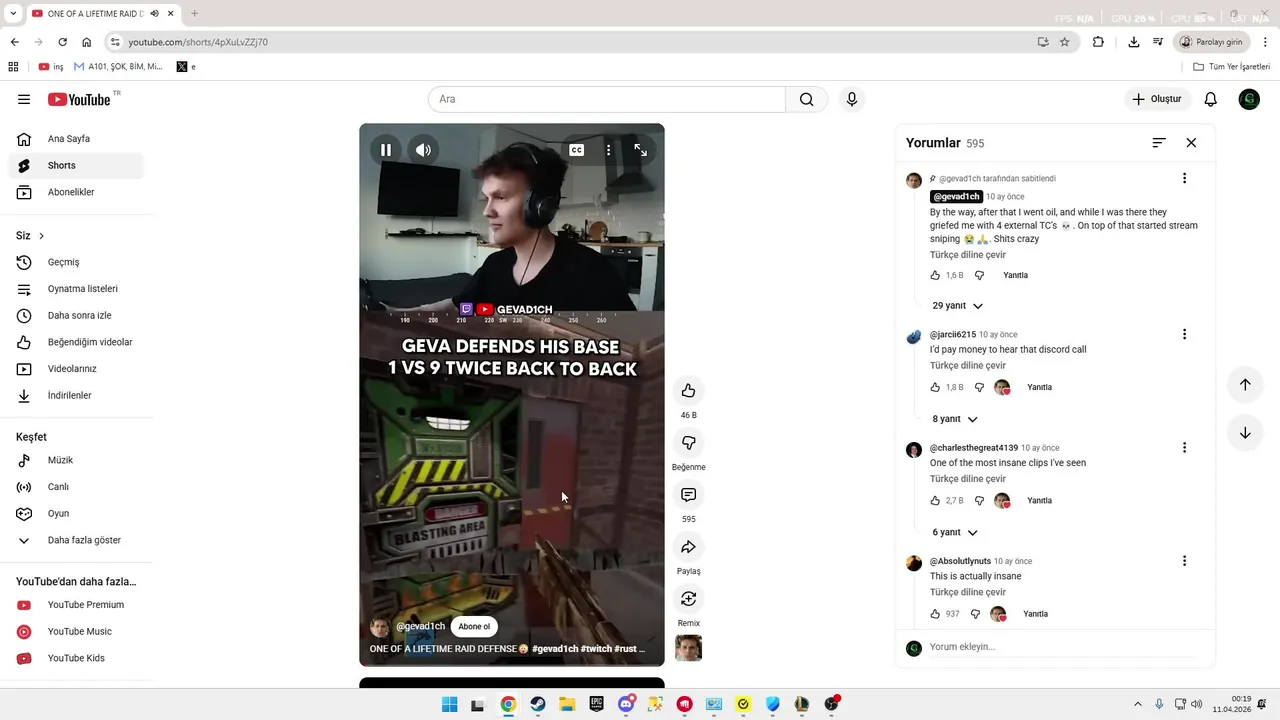The height and width of the screenshot is (720, 1280).
Task: Reply to the pinned comment via Yanıtla
Action: point(1015,275)
